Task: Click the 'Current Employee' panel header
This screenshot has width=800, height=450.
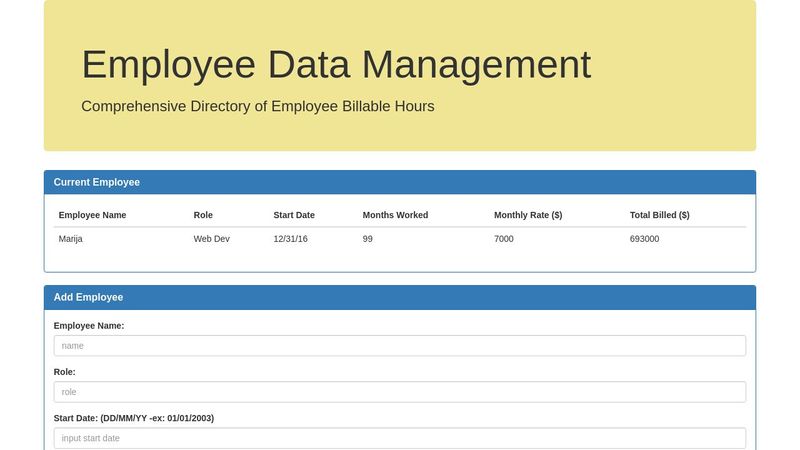Action: [399, 182]
